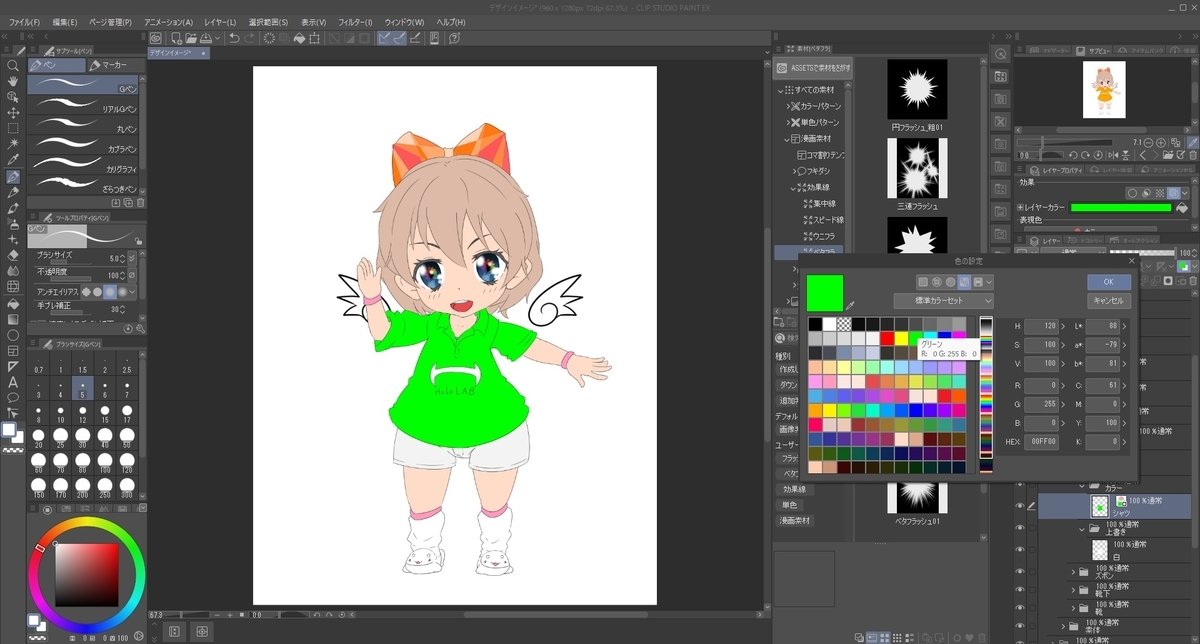Select the スピード線 material category

pyautogui.click(x=825, y=219)
